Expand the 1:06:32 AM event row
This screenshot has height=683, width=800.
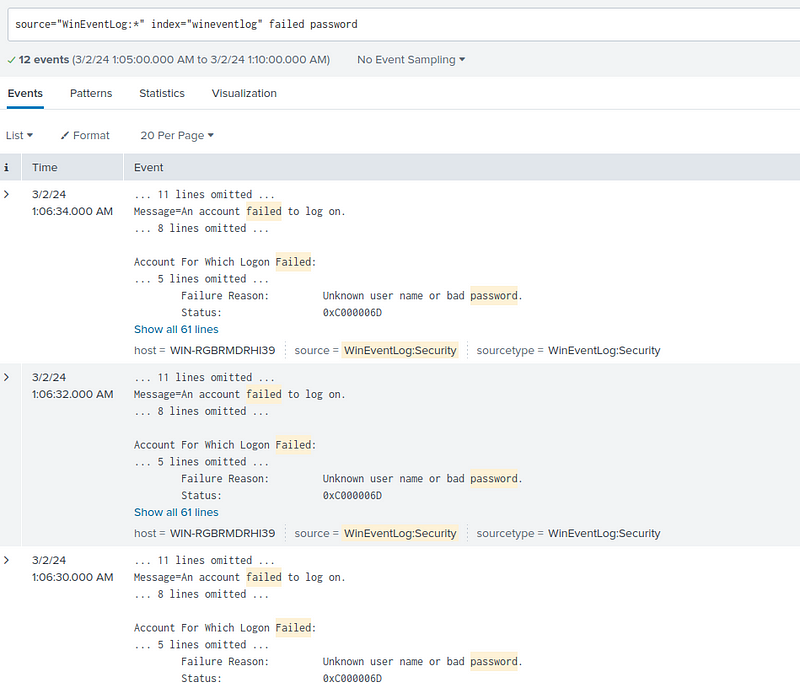[x=7, y=377]
